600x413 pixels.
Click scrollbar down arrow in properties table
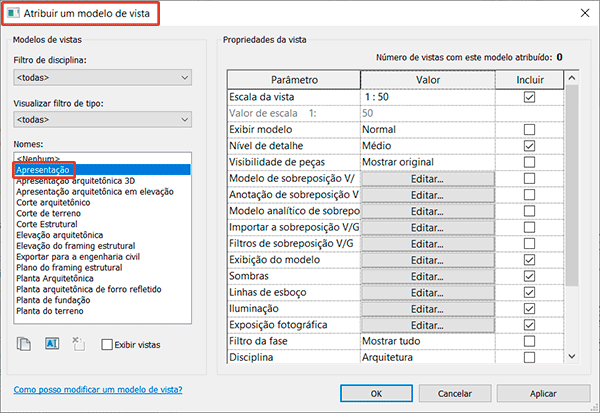click(572, 356)
